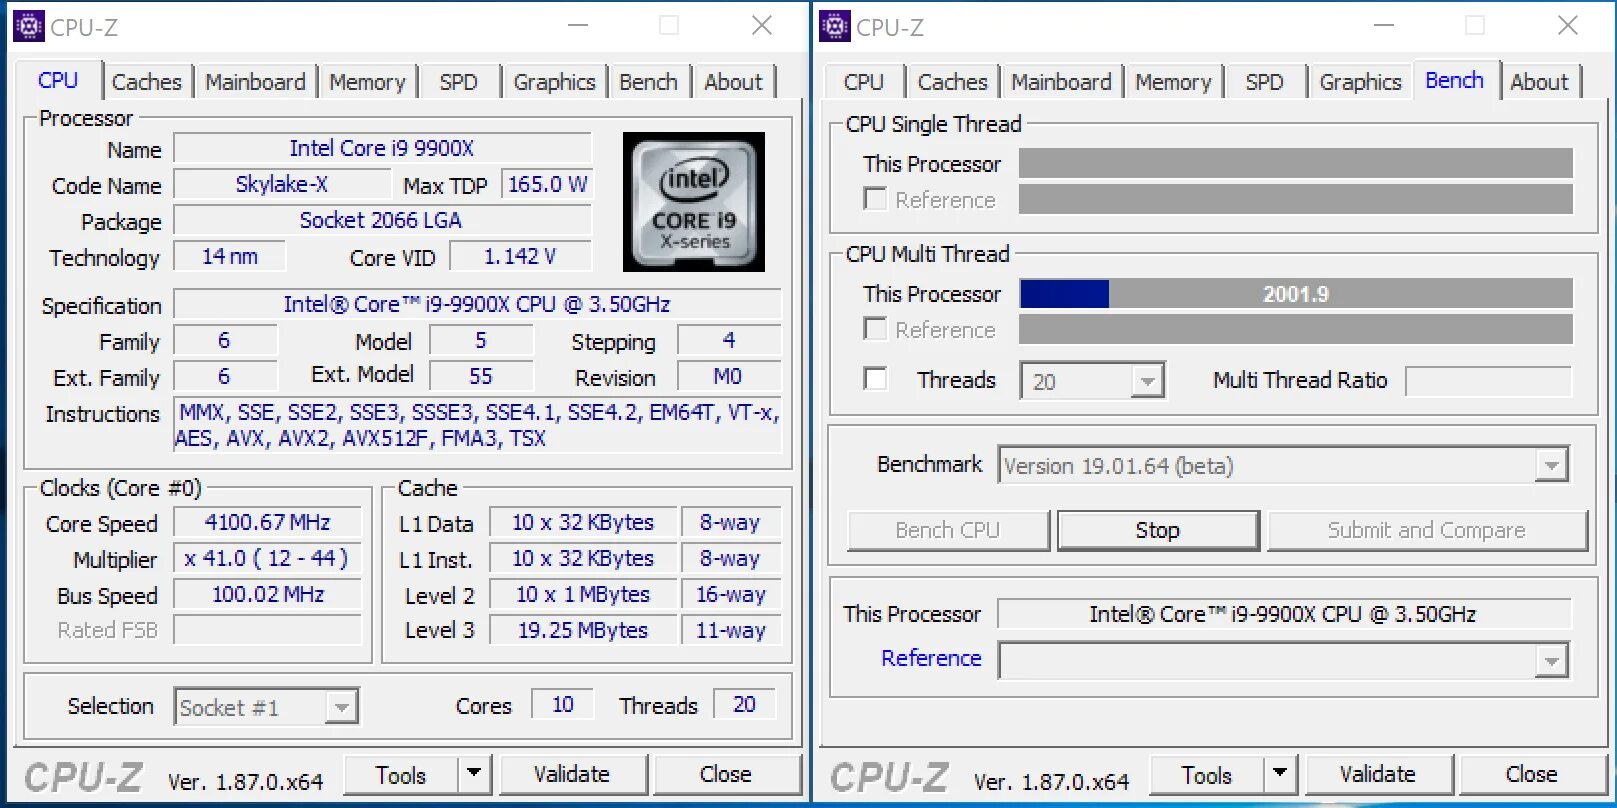
Task: Open the SPD tab in left window
Action: point(458,82)
